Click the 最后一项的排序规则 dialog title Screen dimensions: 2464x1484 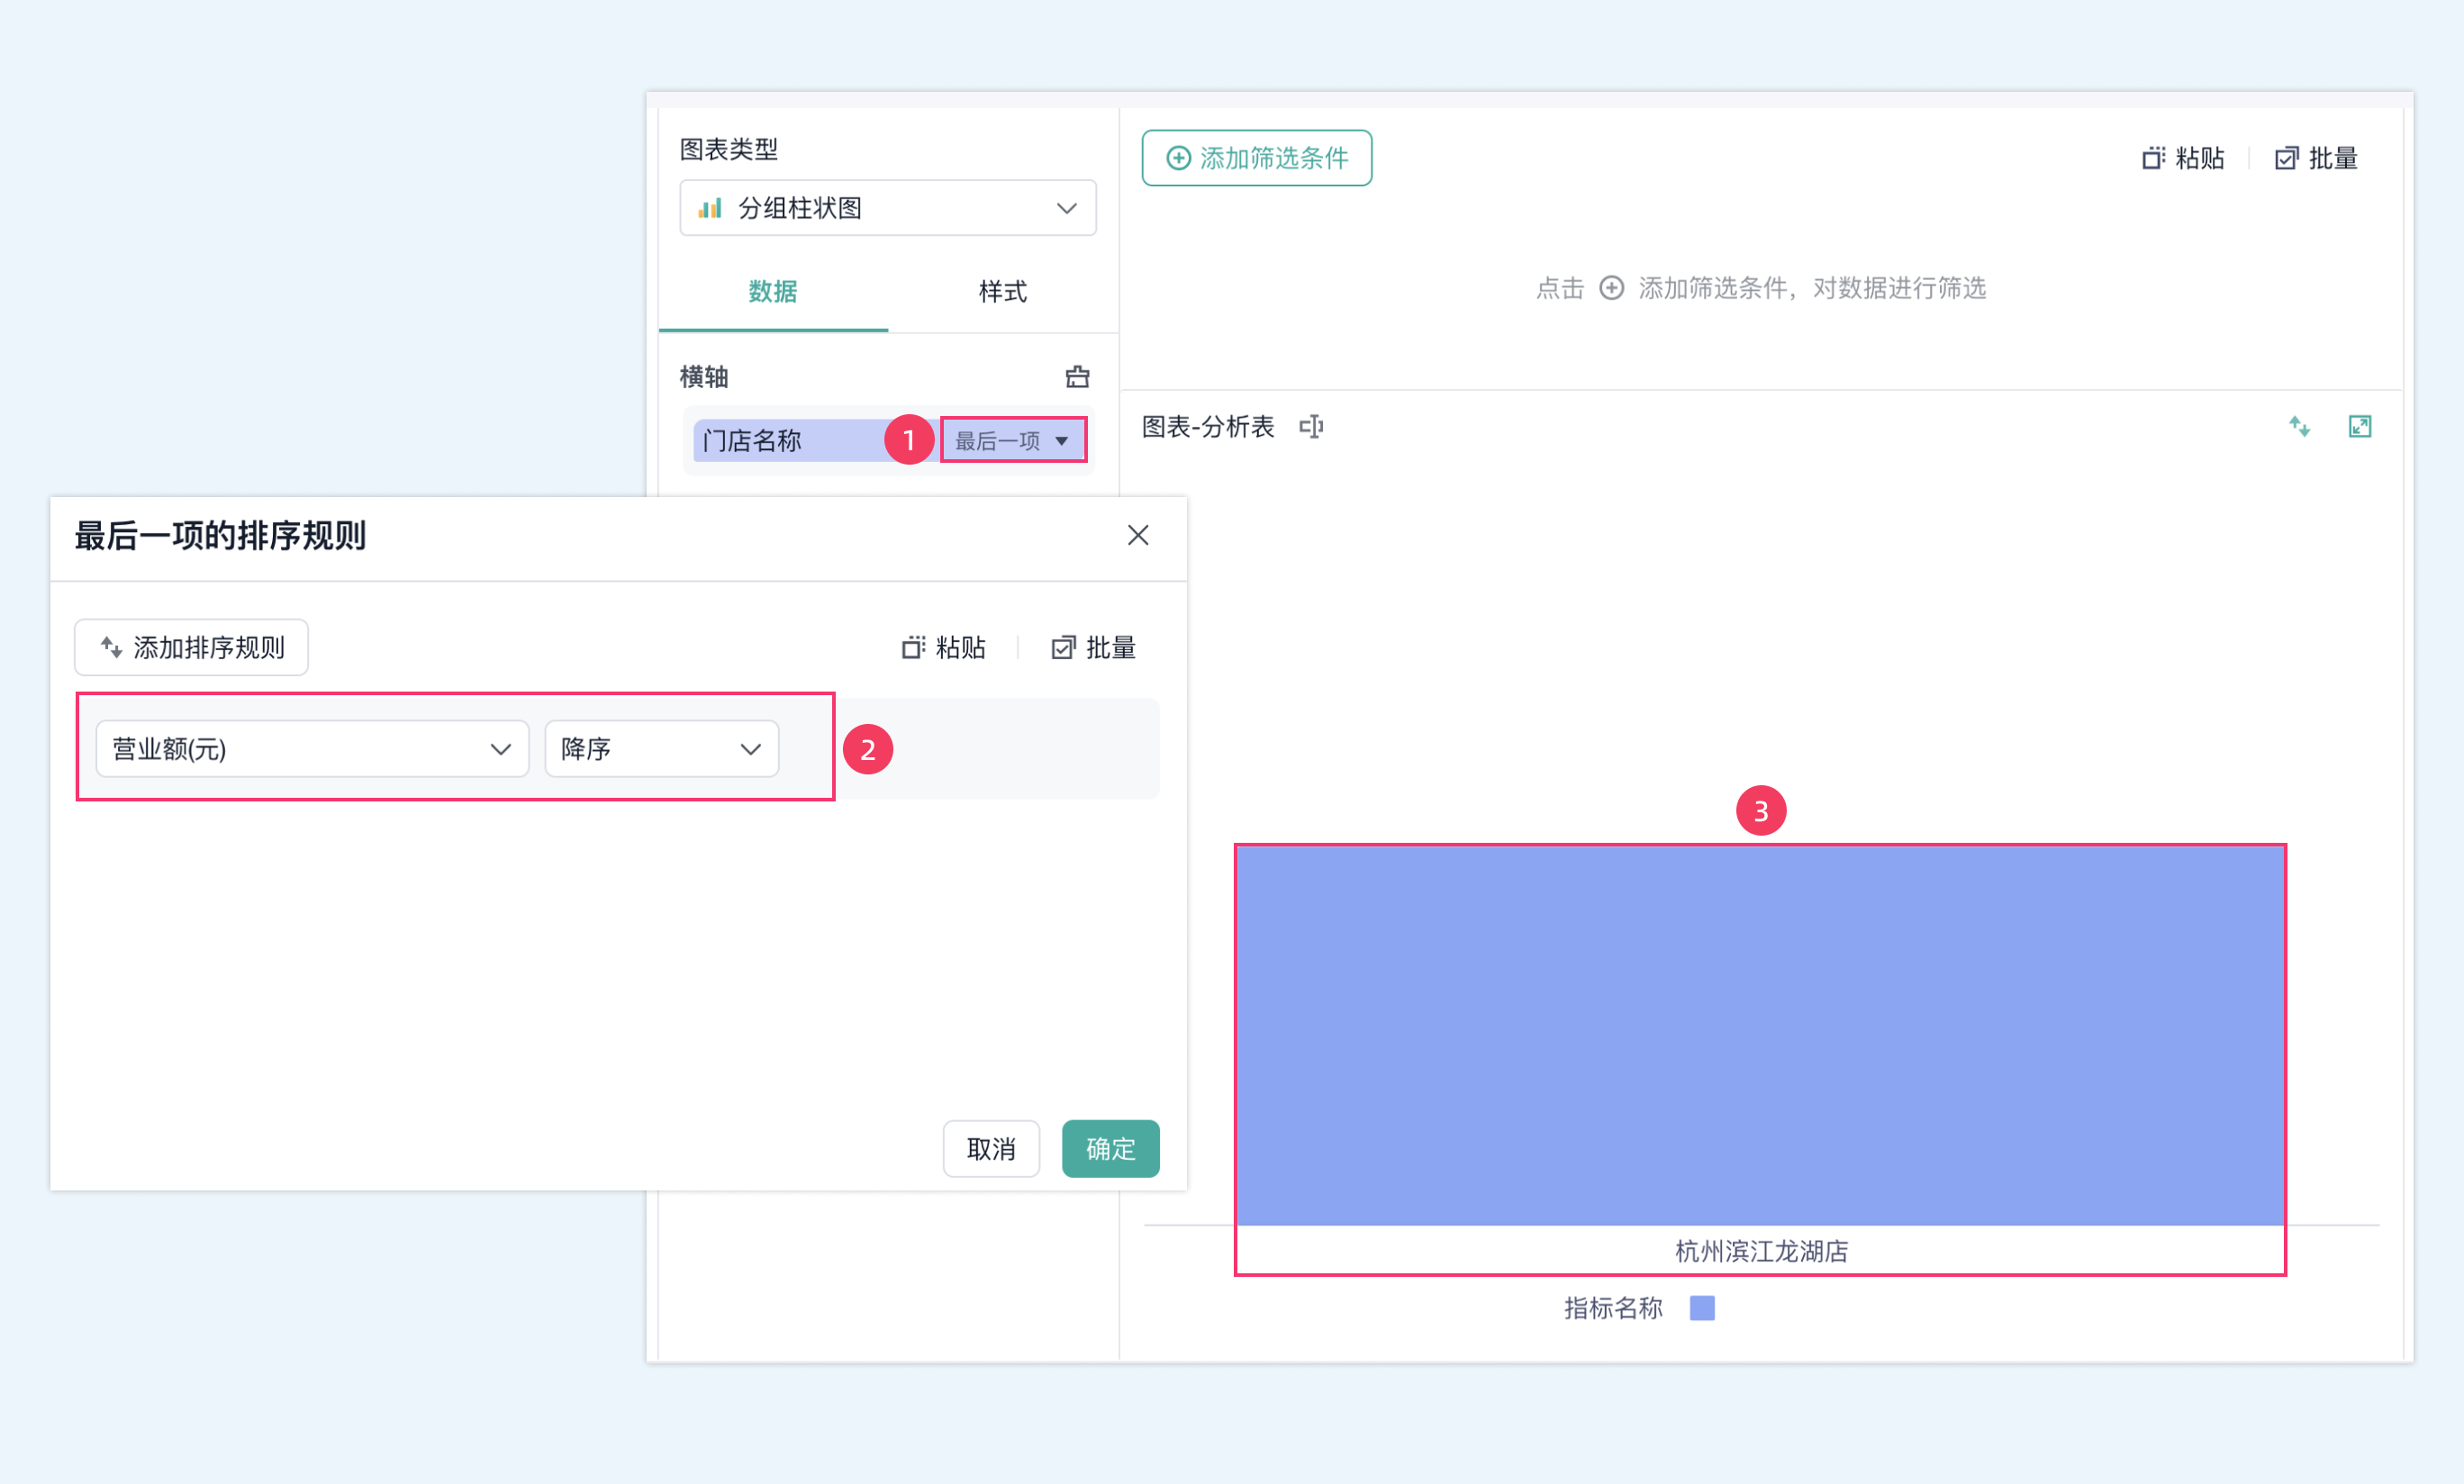coord(220,536)
